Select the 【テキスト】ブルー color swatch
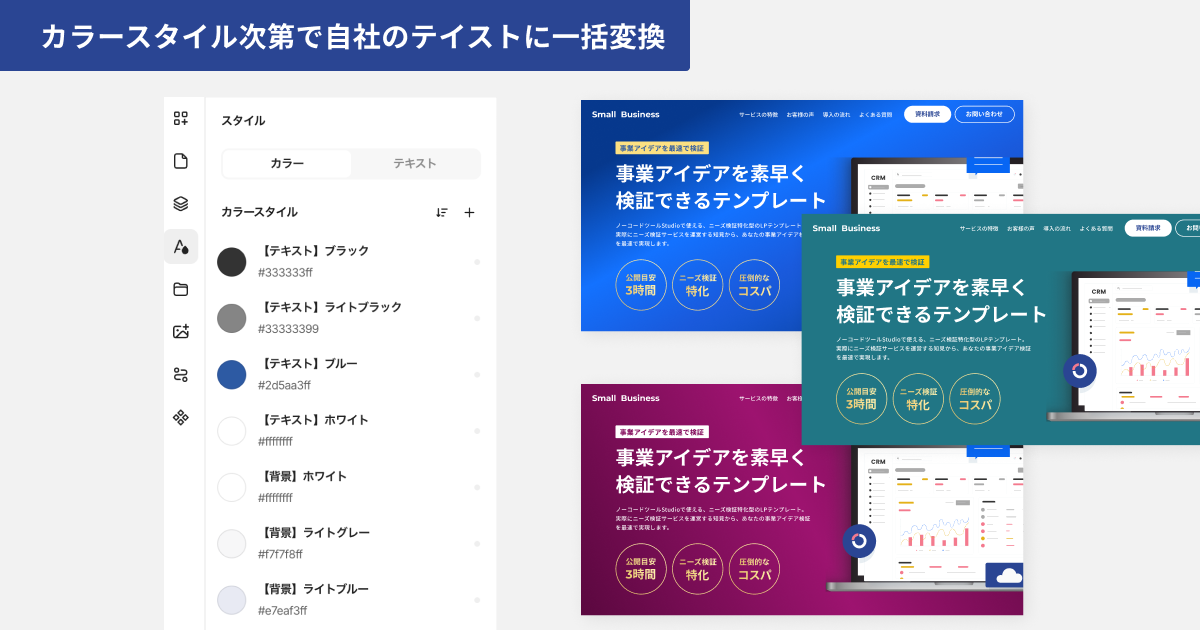This screenshot has height=630, width=1200. (x=232, y=376)
